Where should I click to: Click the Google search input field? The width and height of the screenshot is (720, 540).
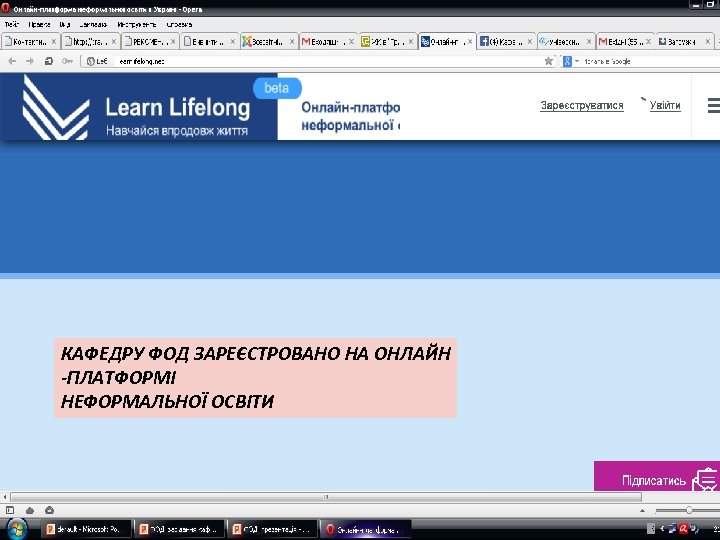click(x=650, y=61)
